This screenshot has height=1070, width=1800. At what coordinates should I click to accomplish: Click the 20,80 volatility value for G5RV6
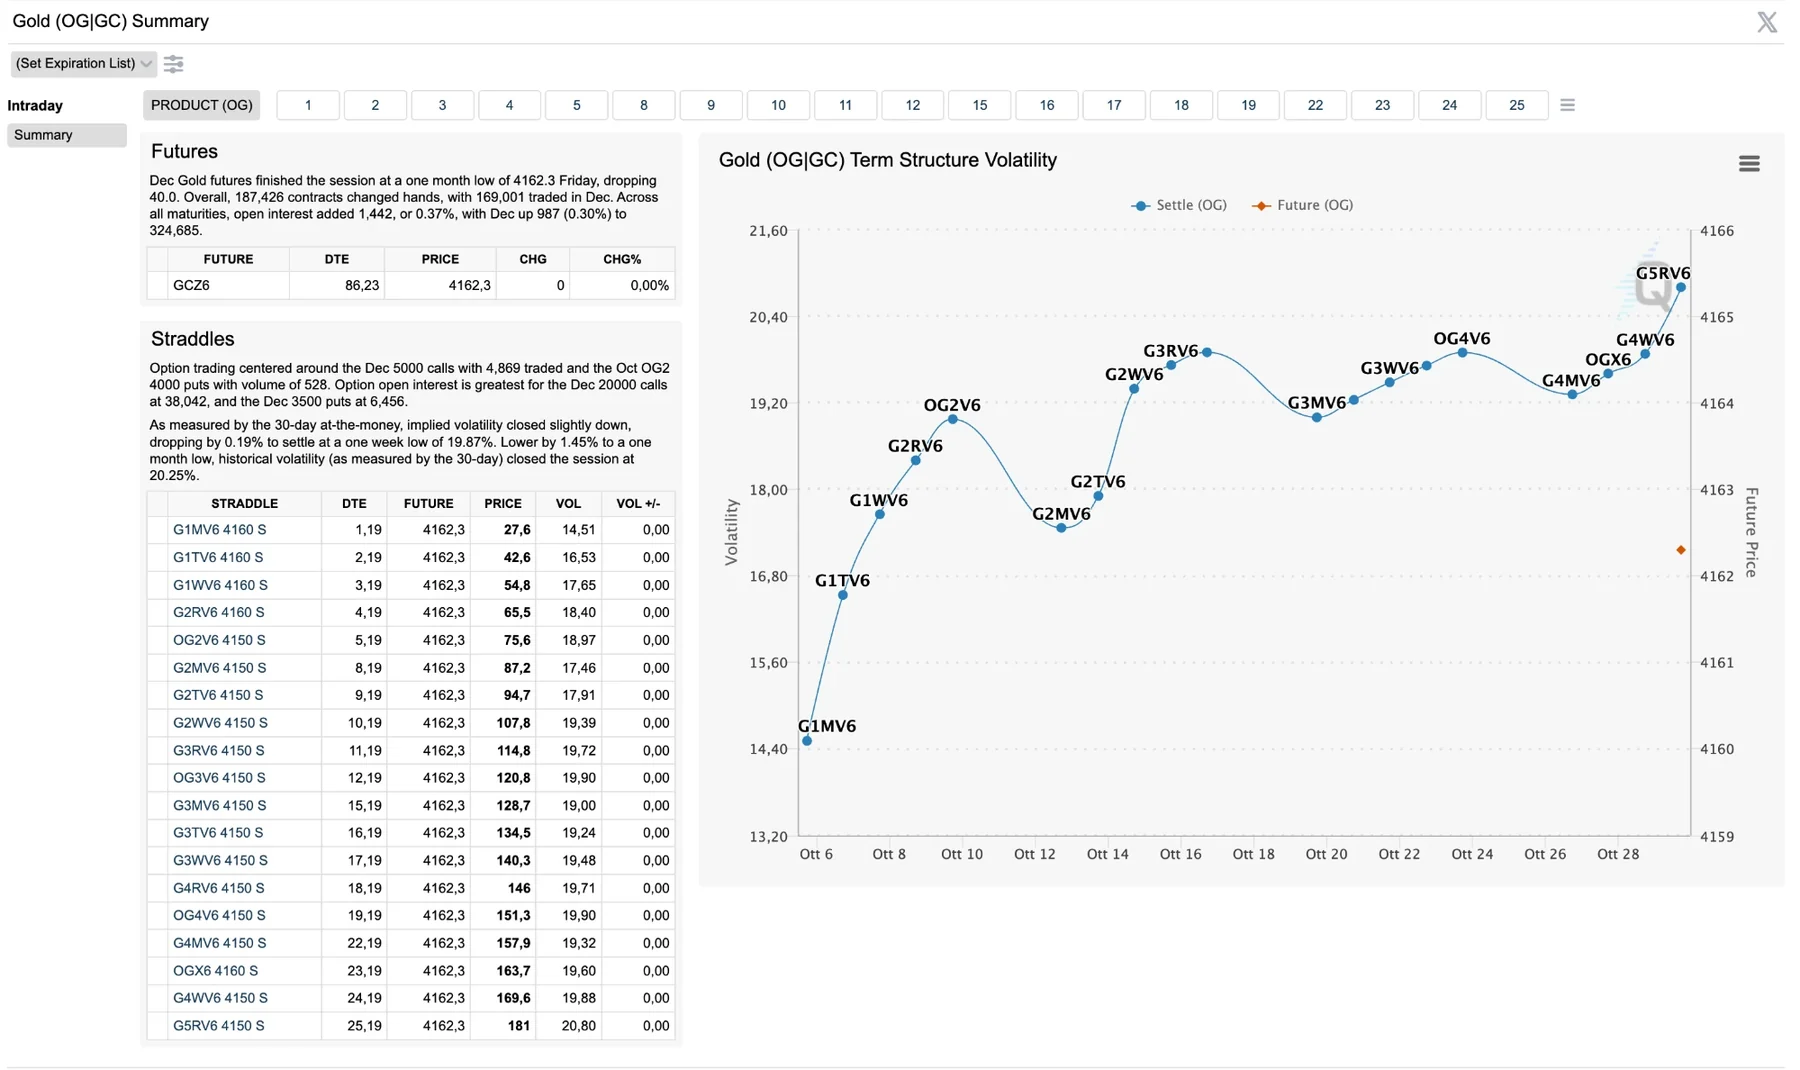coord(579,1026)
